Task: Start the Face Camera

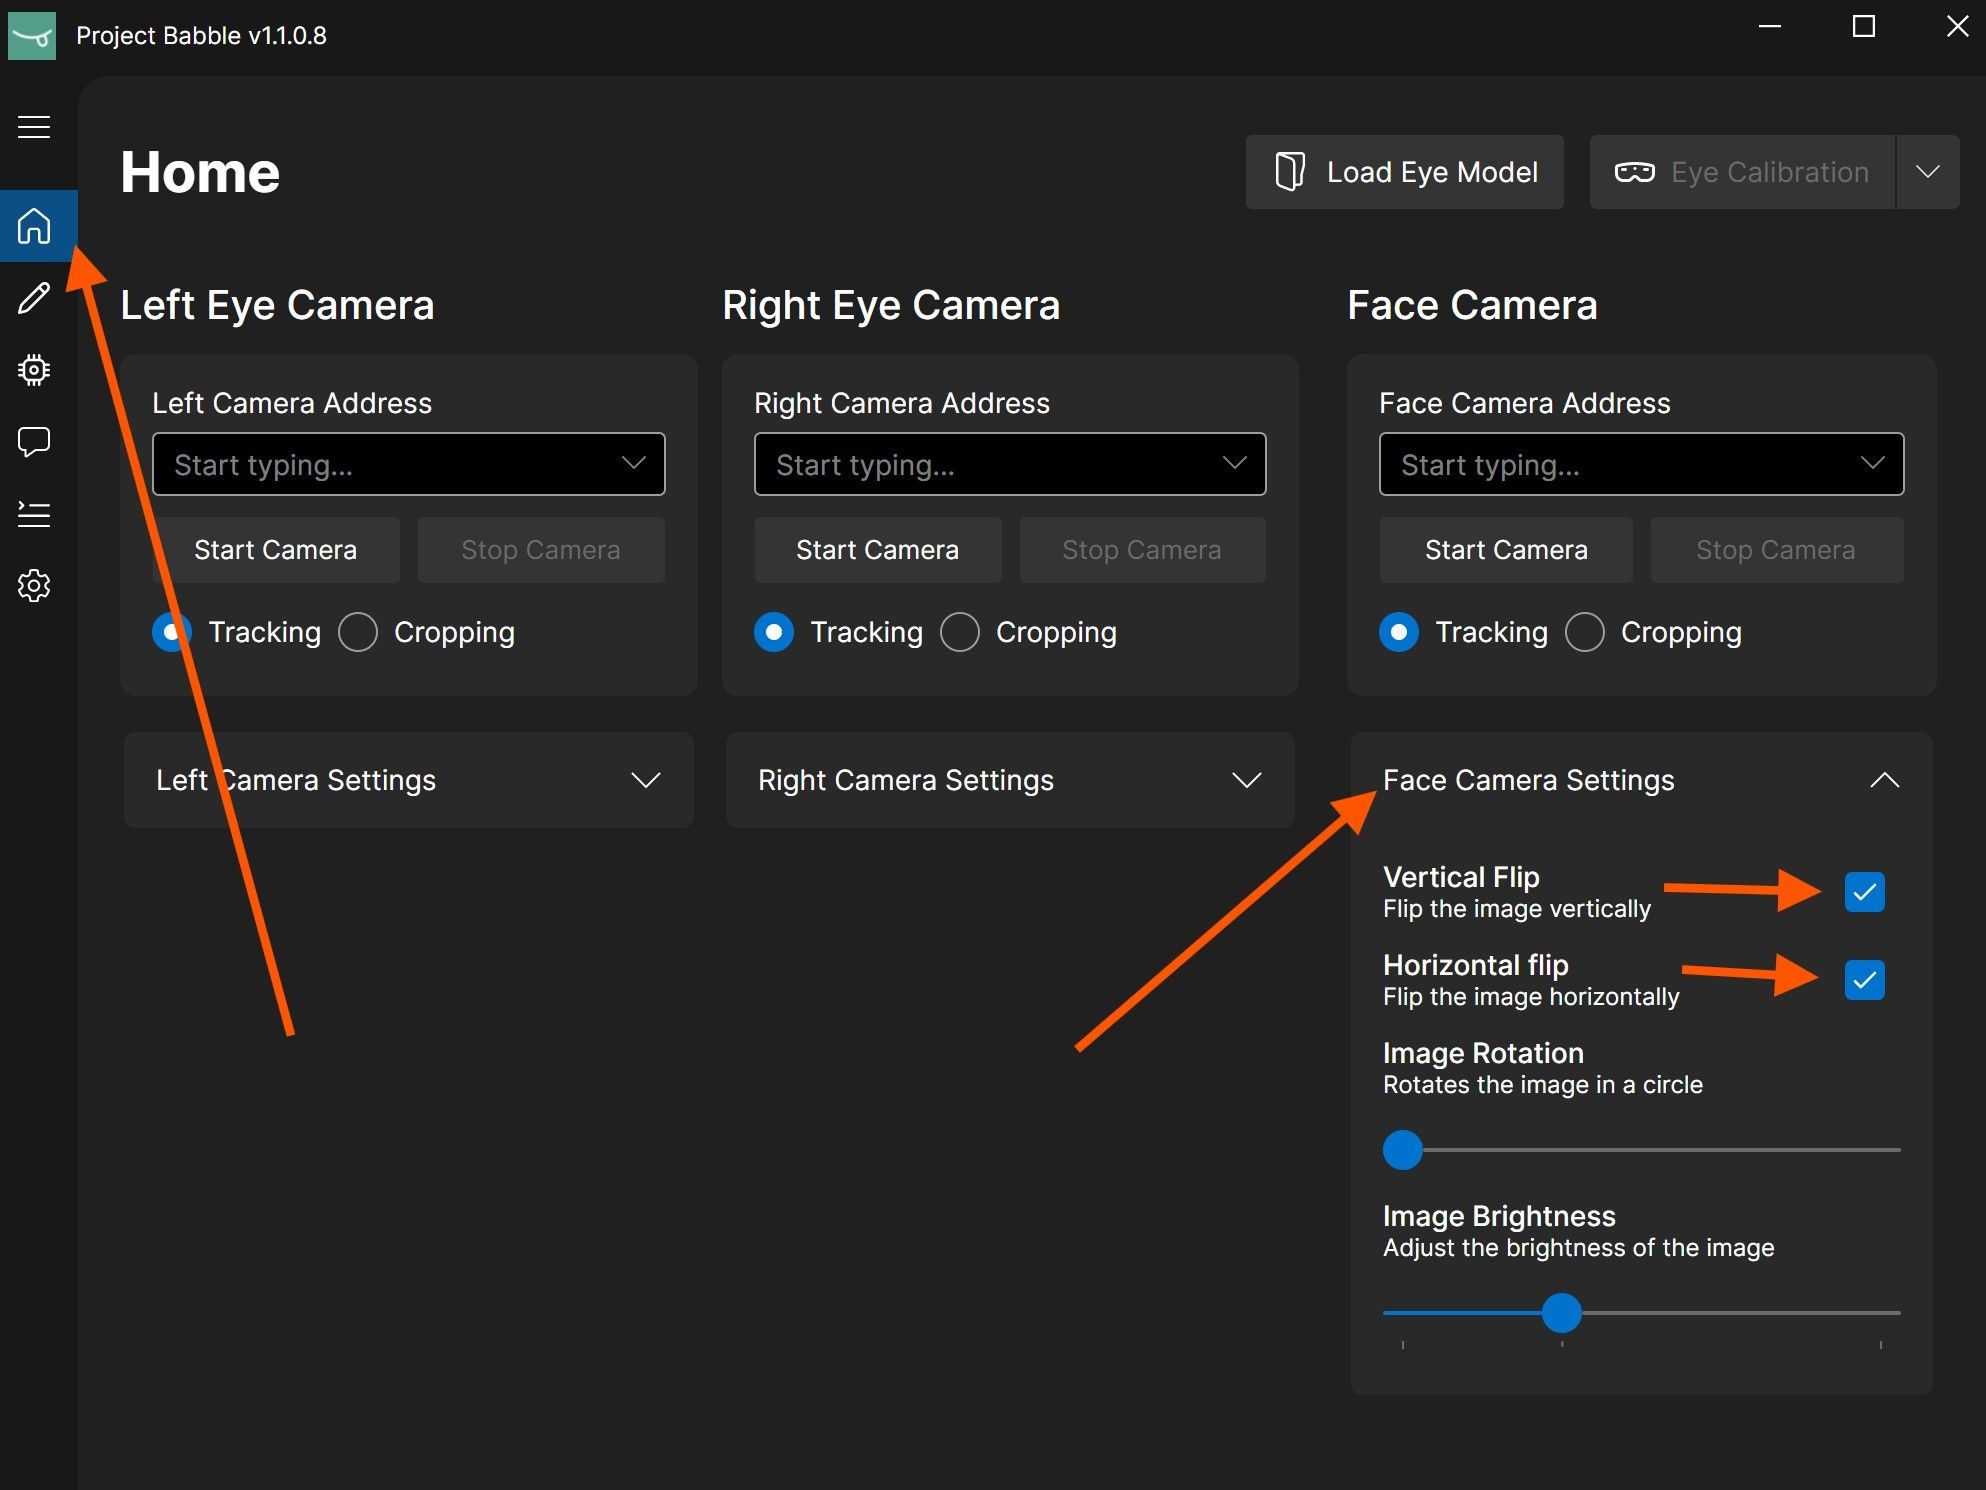Action: pos(1505,549)
